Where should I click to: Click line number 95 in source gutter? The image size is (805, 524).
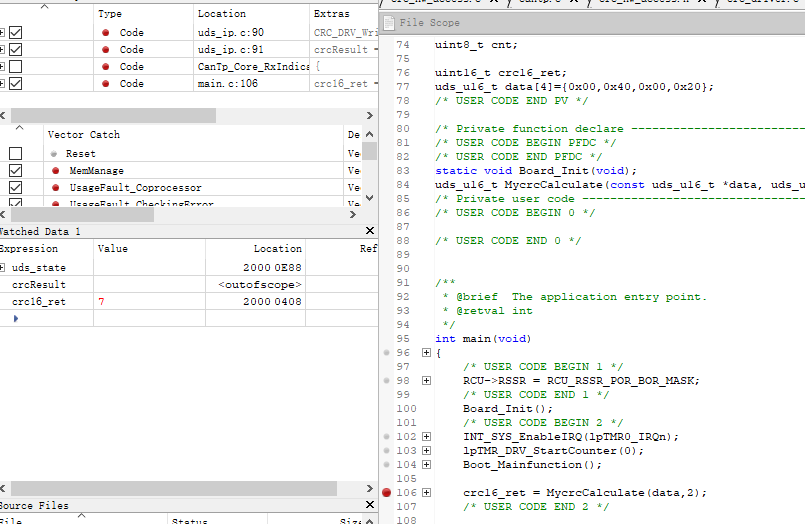coord(403,339)
